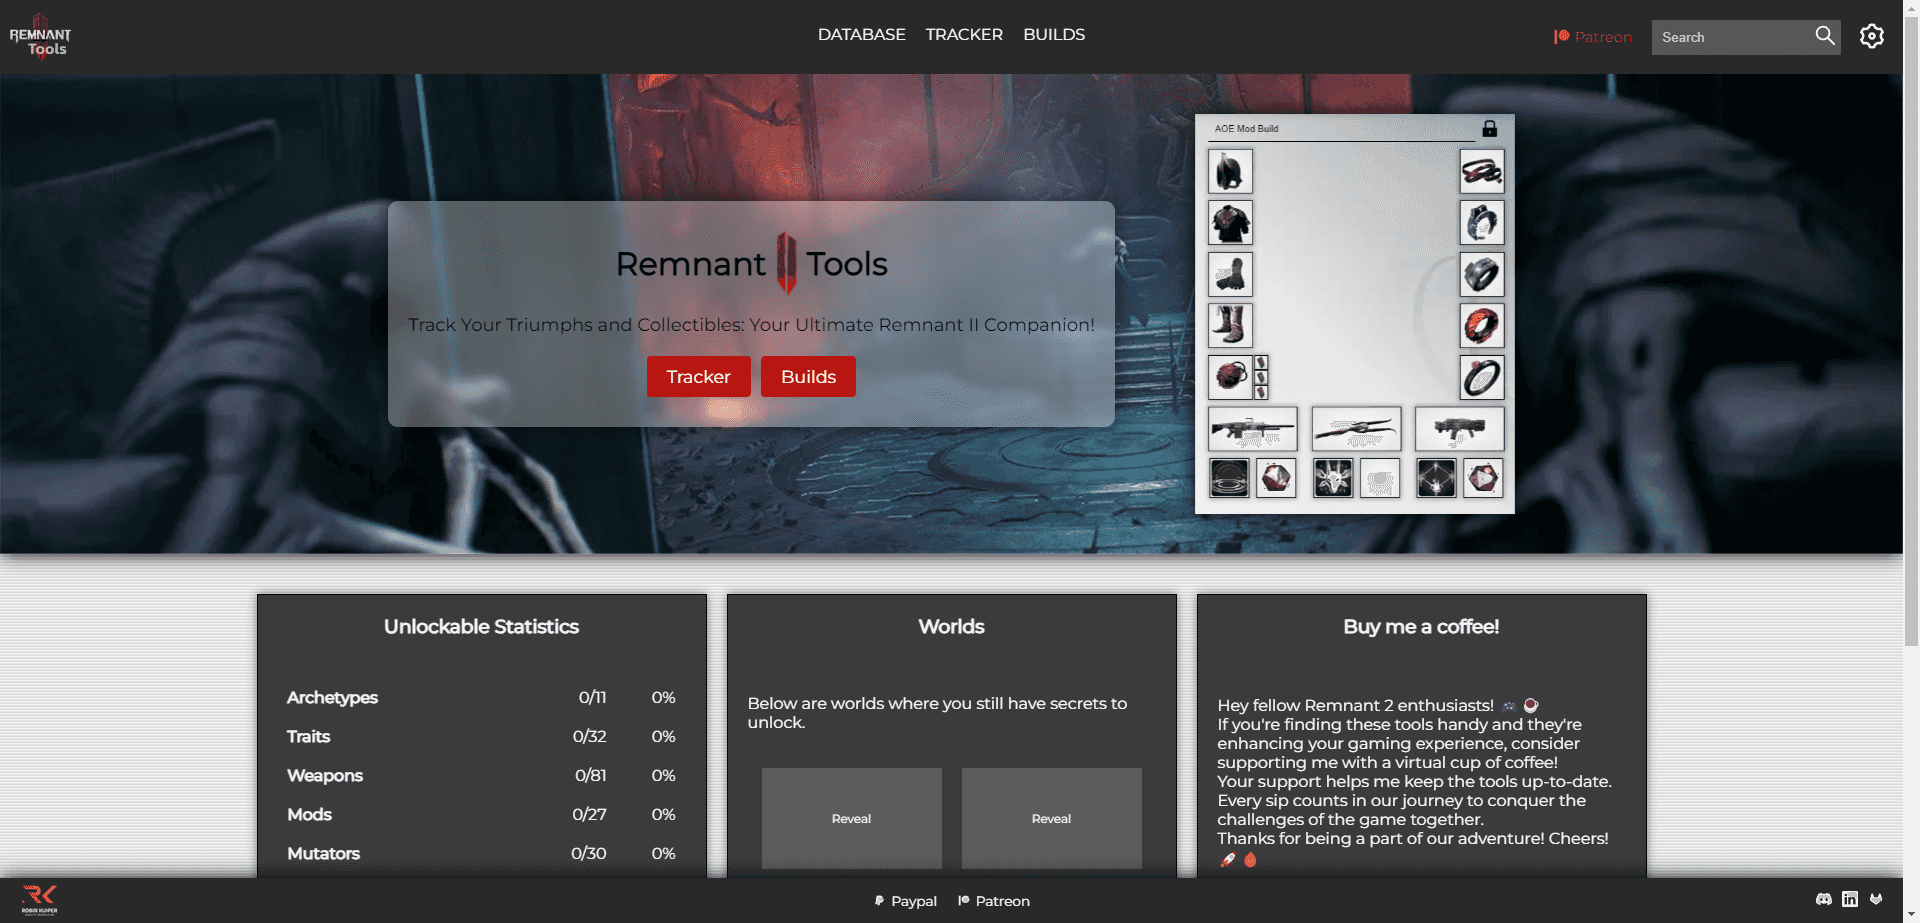Click the Mods statistics row
Image resolution: width=1920 pixels, height=923 pixels.
[481, 814]
